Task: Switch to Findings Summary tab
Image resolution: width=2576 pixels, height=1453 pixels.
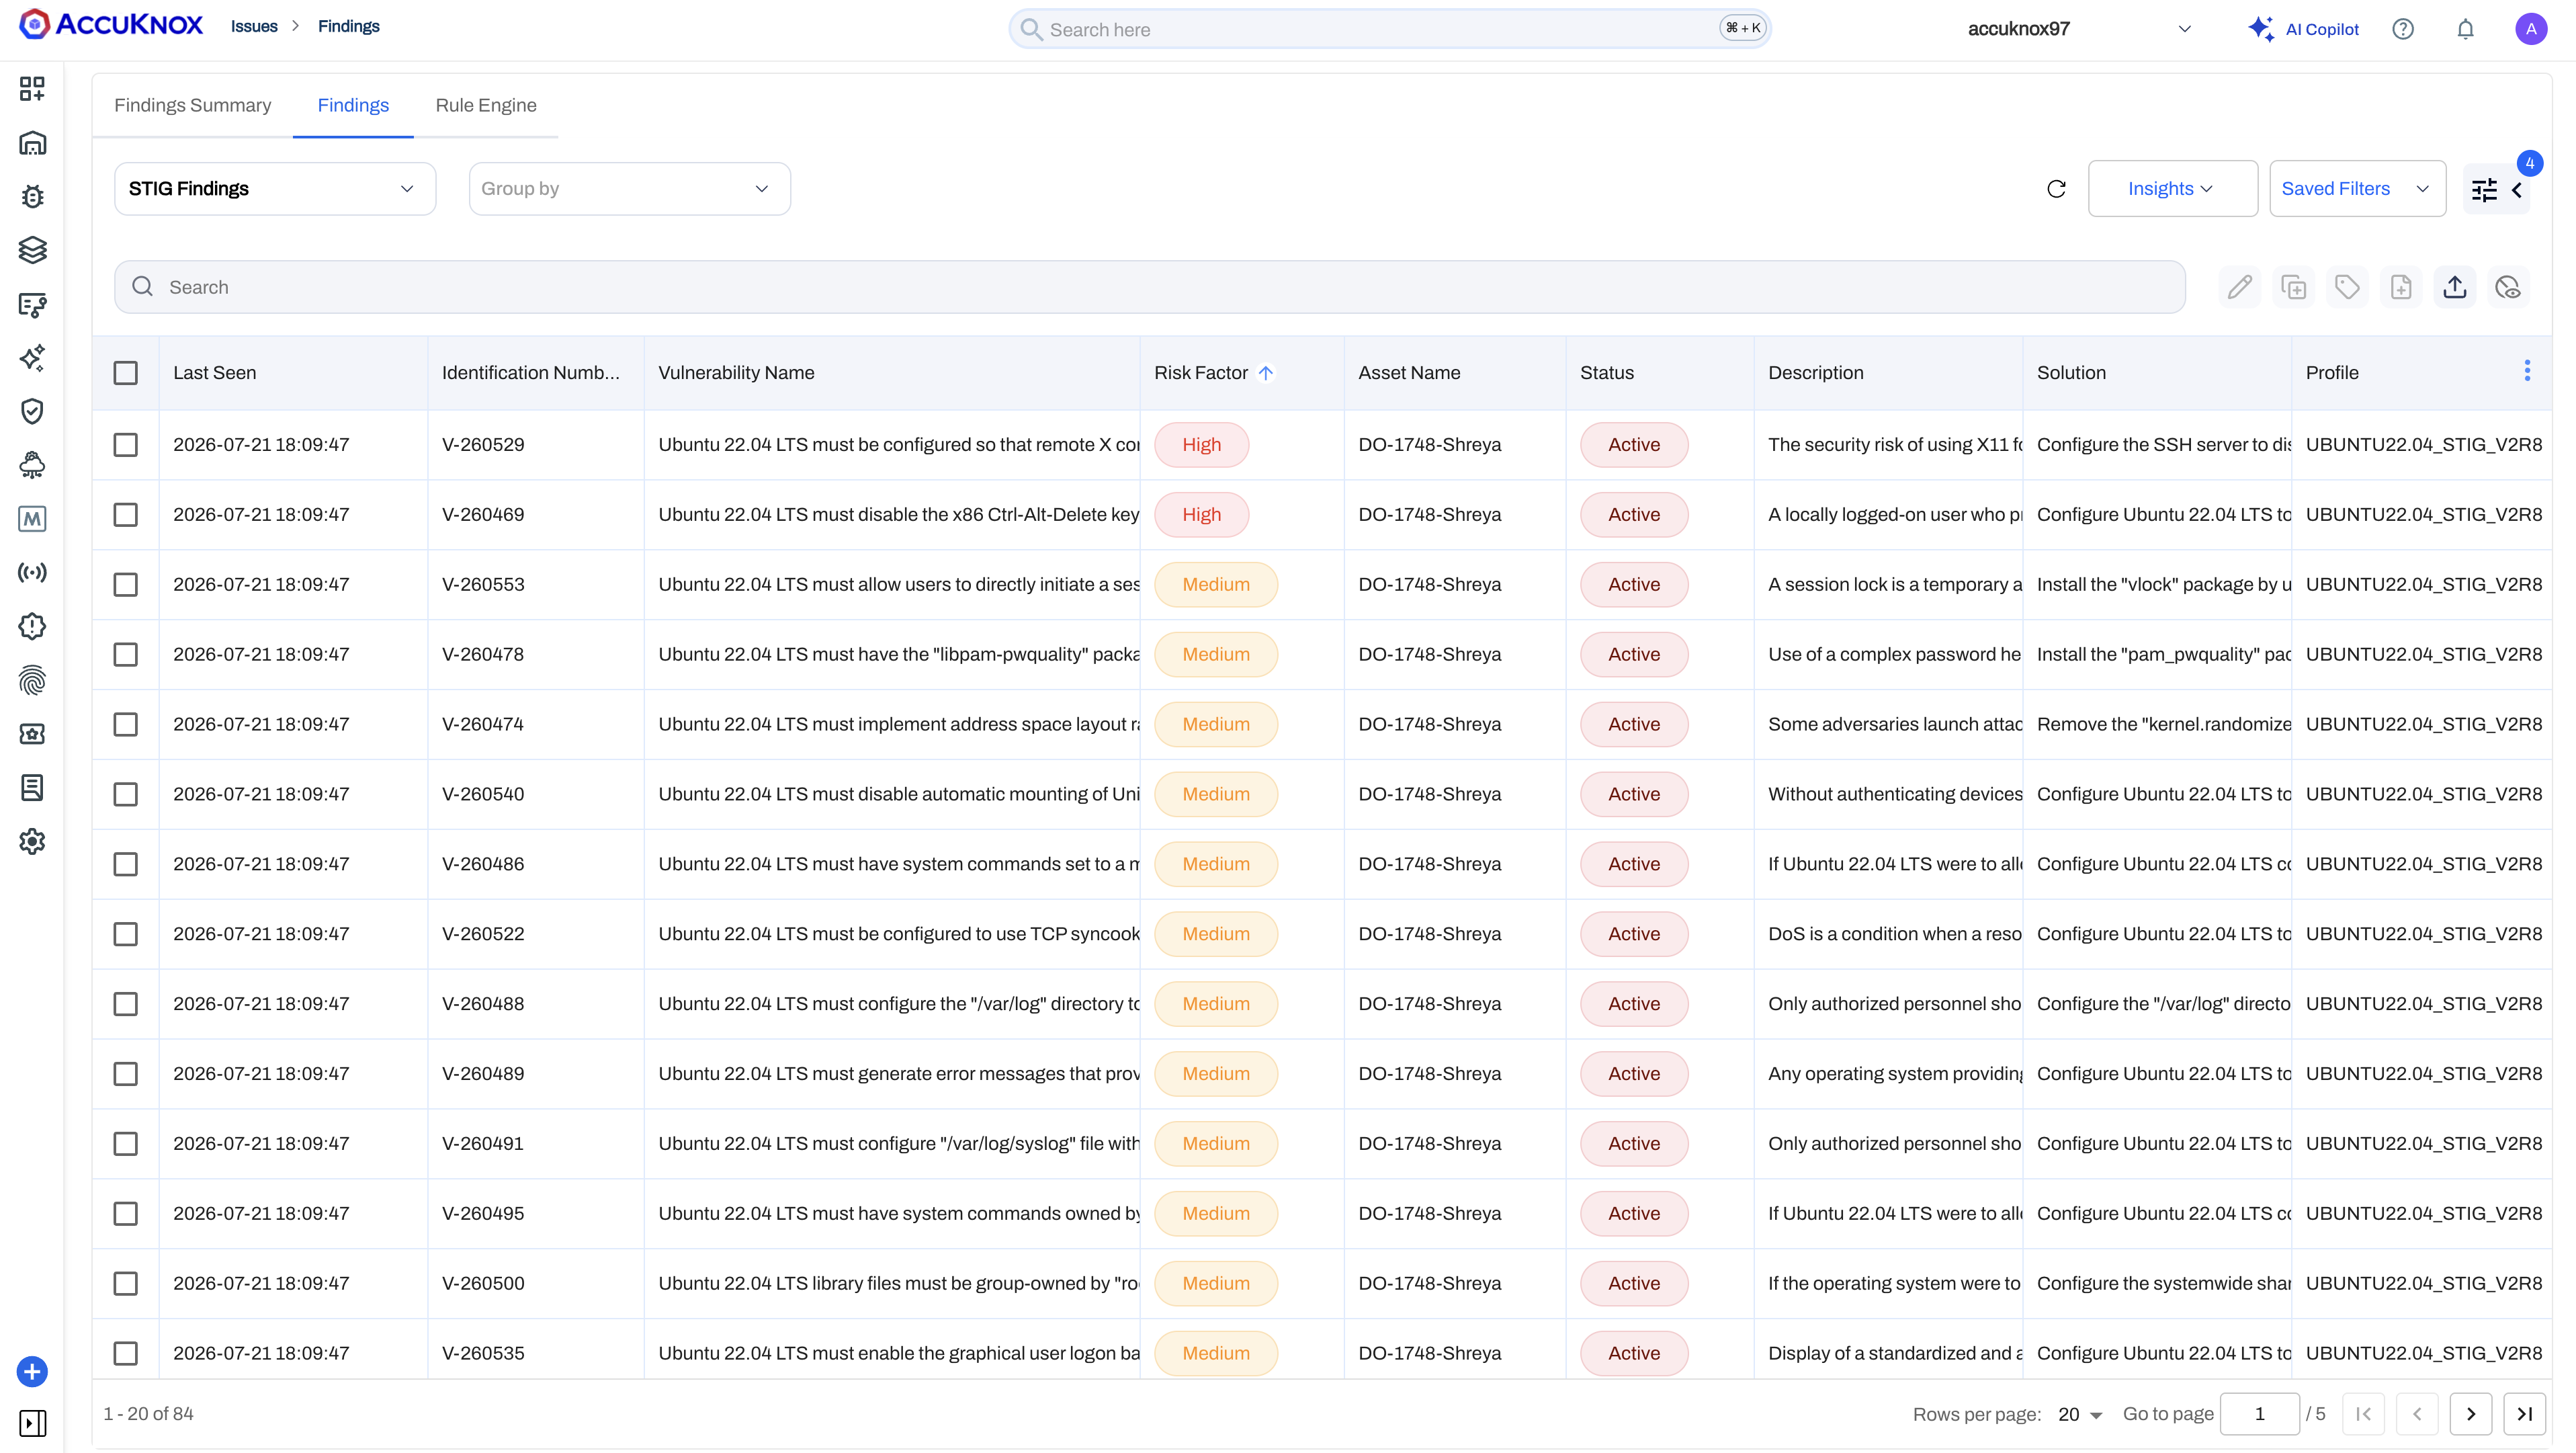Action: point(192,105)
